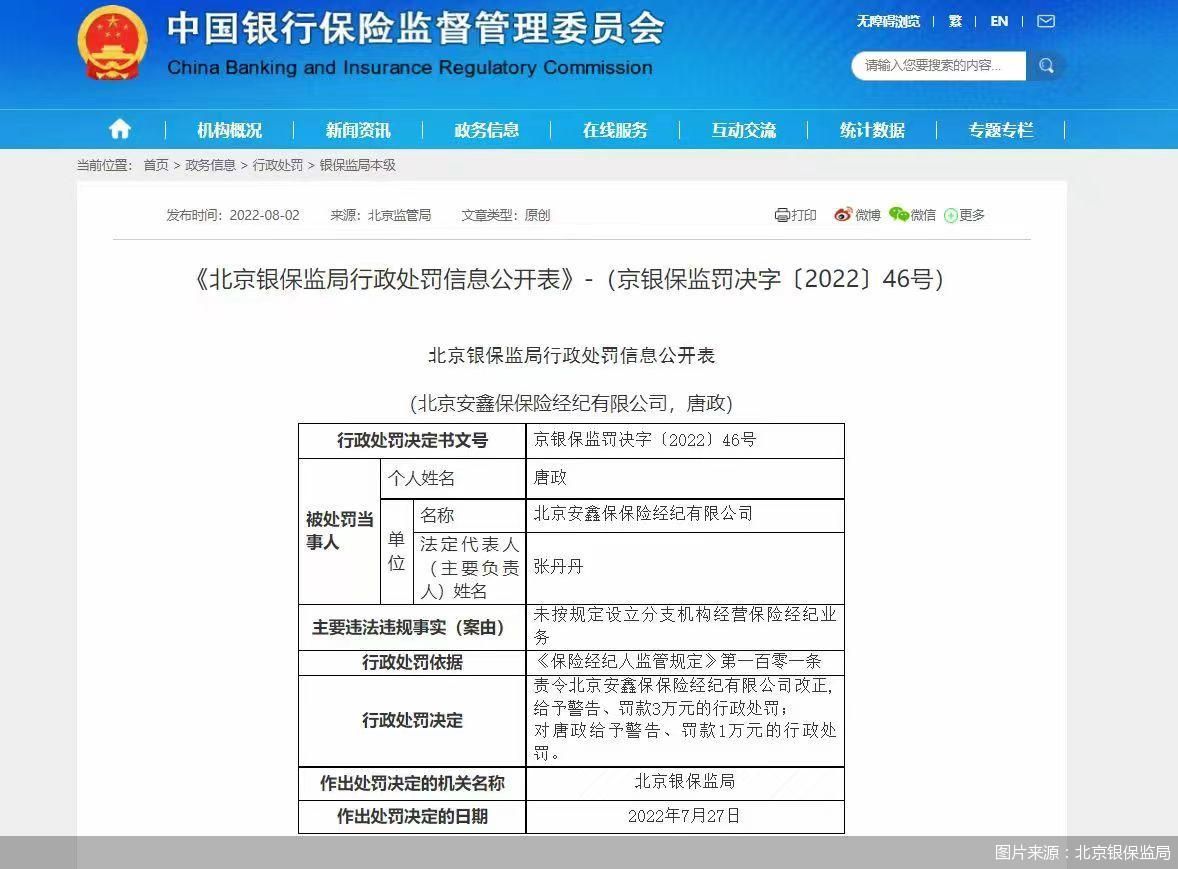The image size is (1178, 869).
Task: Click the label 法定代表人（主要负责人）姓名
Action: pos(470,568)
